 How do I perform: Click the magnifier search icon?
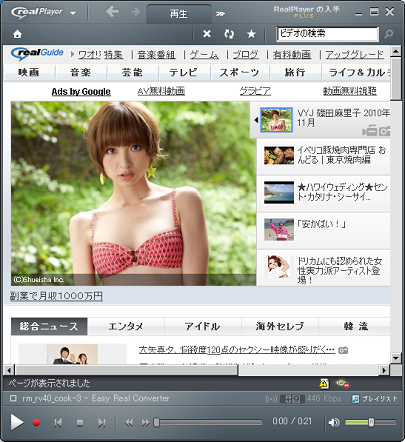coord(389,34)
